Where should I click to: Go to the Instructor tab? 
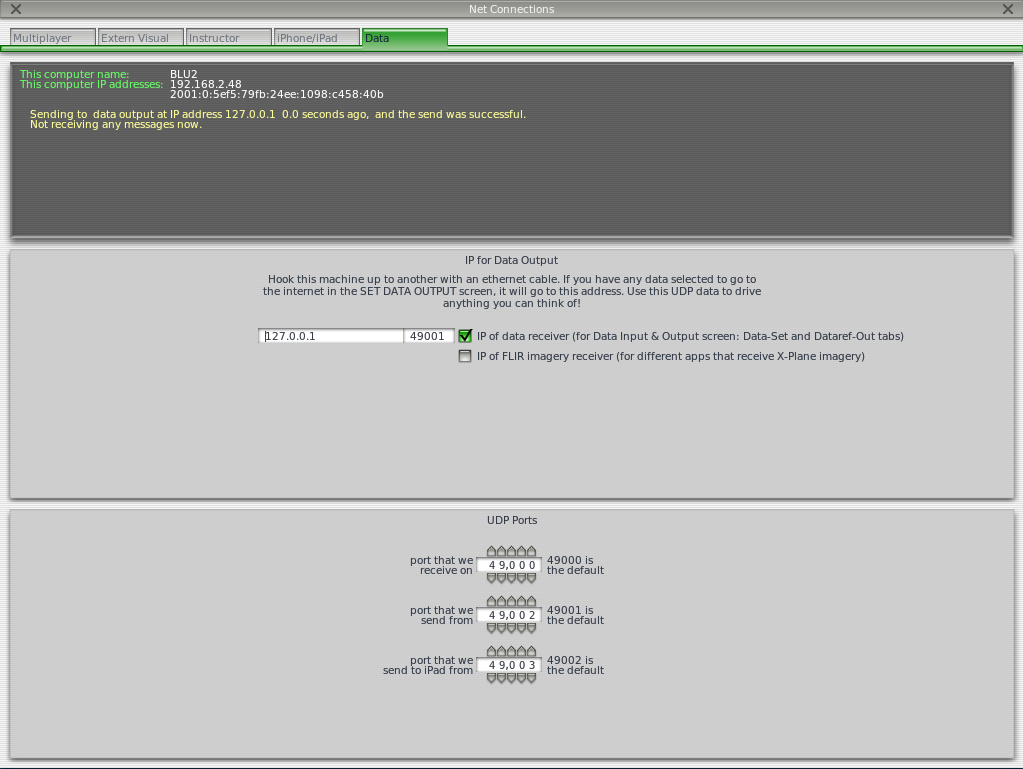point(228,38)
